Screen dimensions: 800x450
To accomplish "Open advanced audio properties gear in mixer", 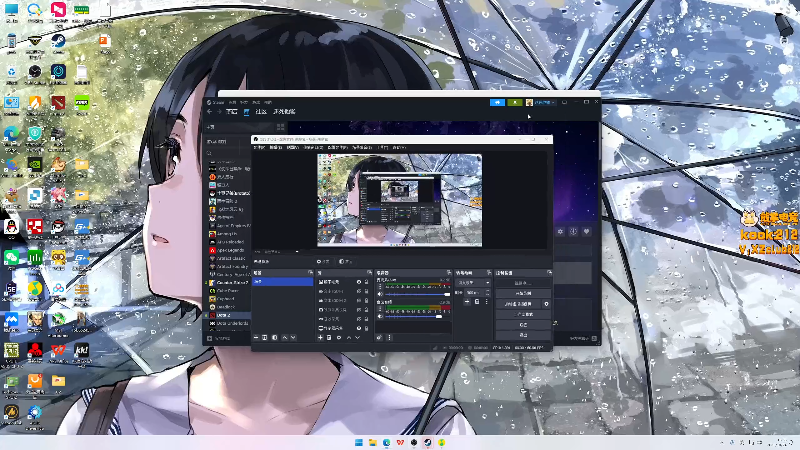I will [379, 337].
